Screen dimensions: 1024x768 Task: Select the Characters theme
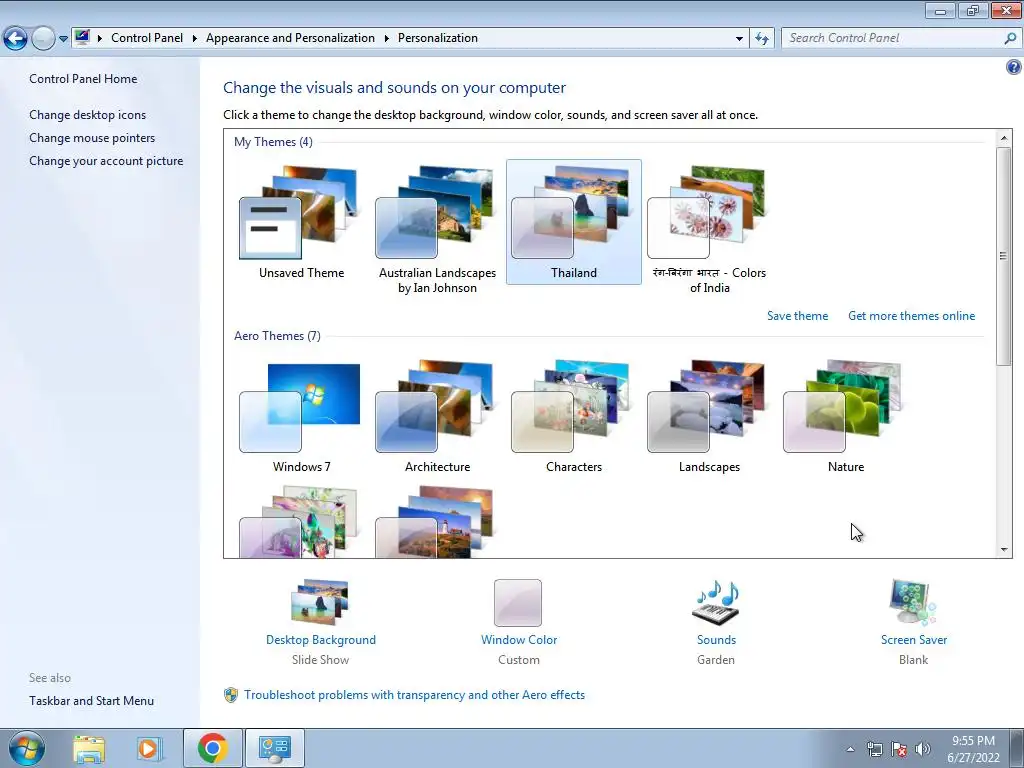click(x=573, y=416)
